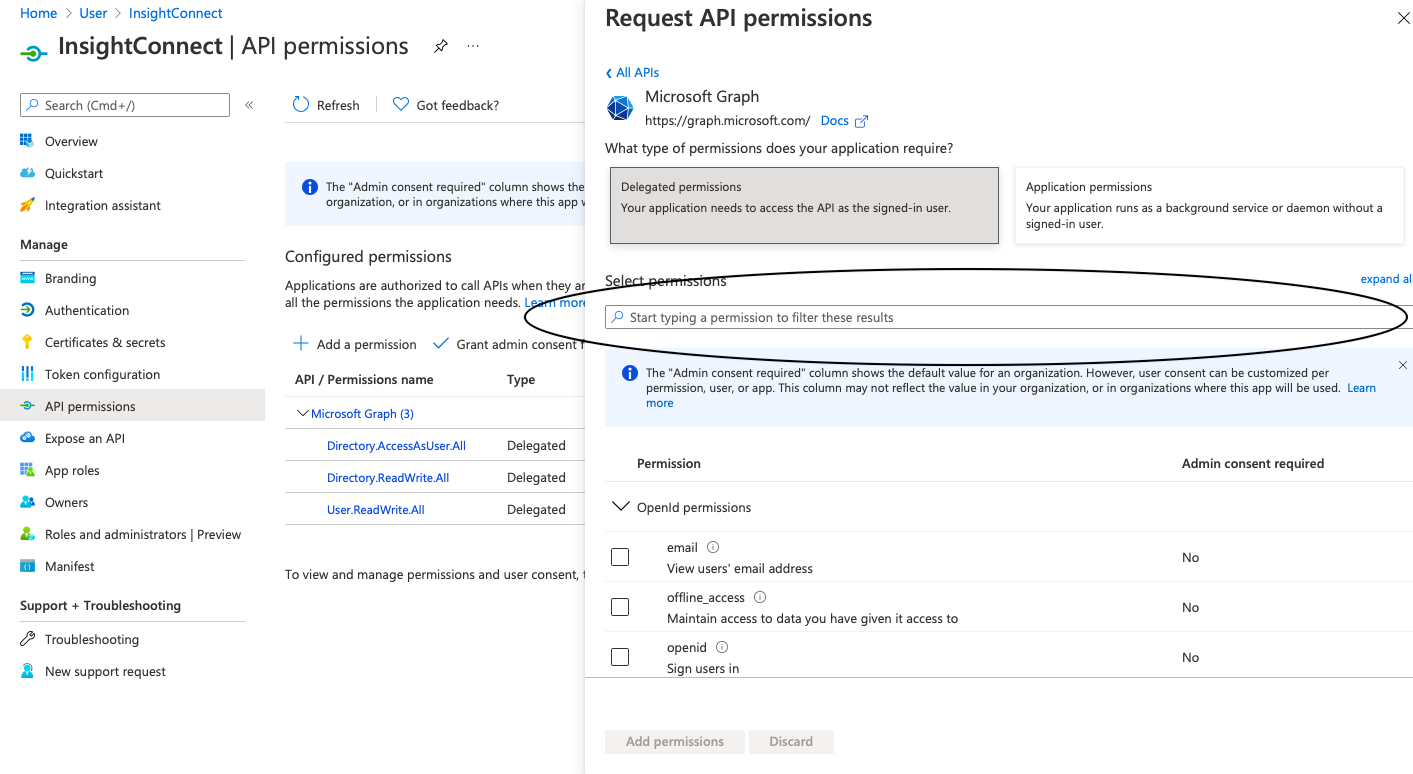Collapse the Microsoft Graph (3) group
1413x774 pixels.
coord(303,413)
